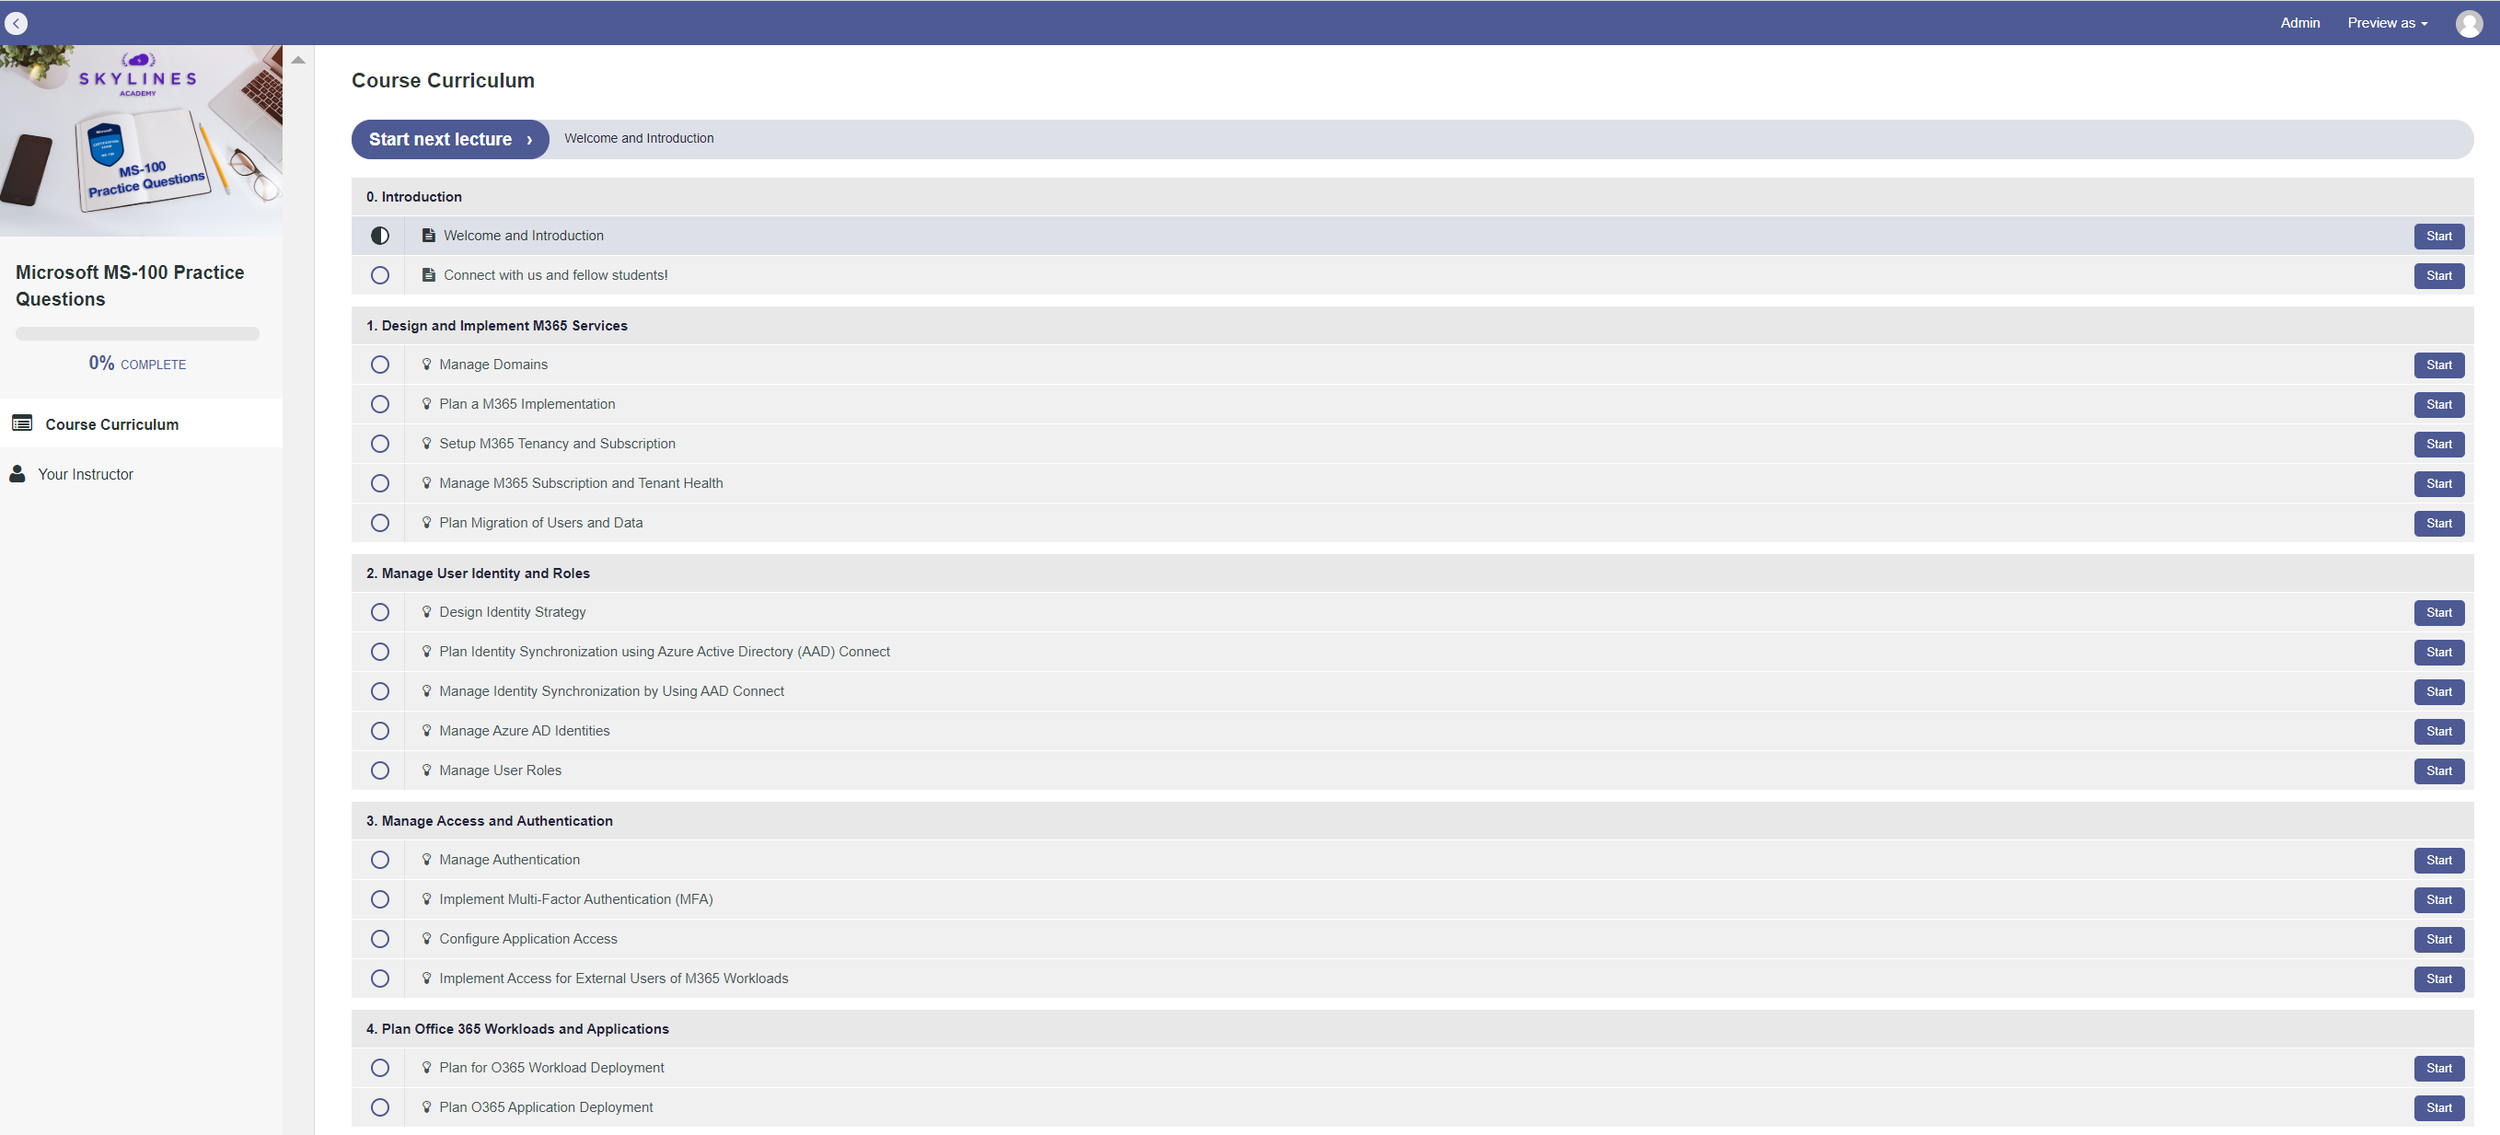Screen dimensions: 2500x1135
Task: Click the back arrow icon in top-left corner
Action: click(16, 23)
